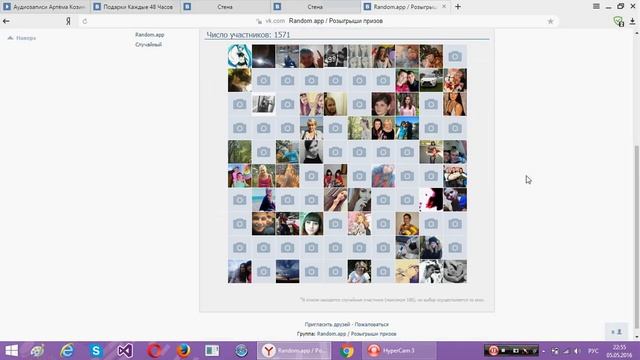Viewport: 640px width, 360px height.
Task: Open the avatar with red splash on white
Action: (431, 200)
